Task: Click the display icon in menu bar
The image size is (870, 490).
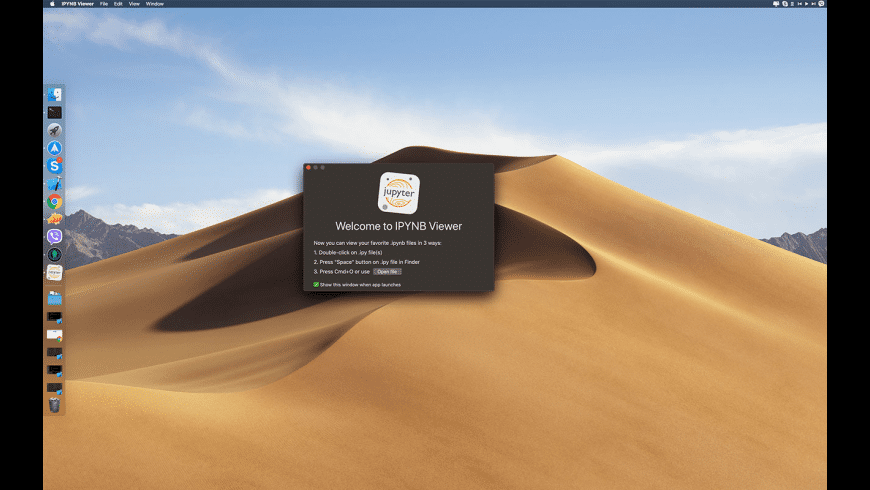Action: 776,4
